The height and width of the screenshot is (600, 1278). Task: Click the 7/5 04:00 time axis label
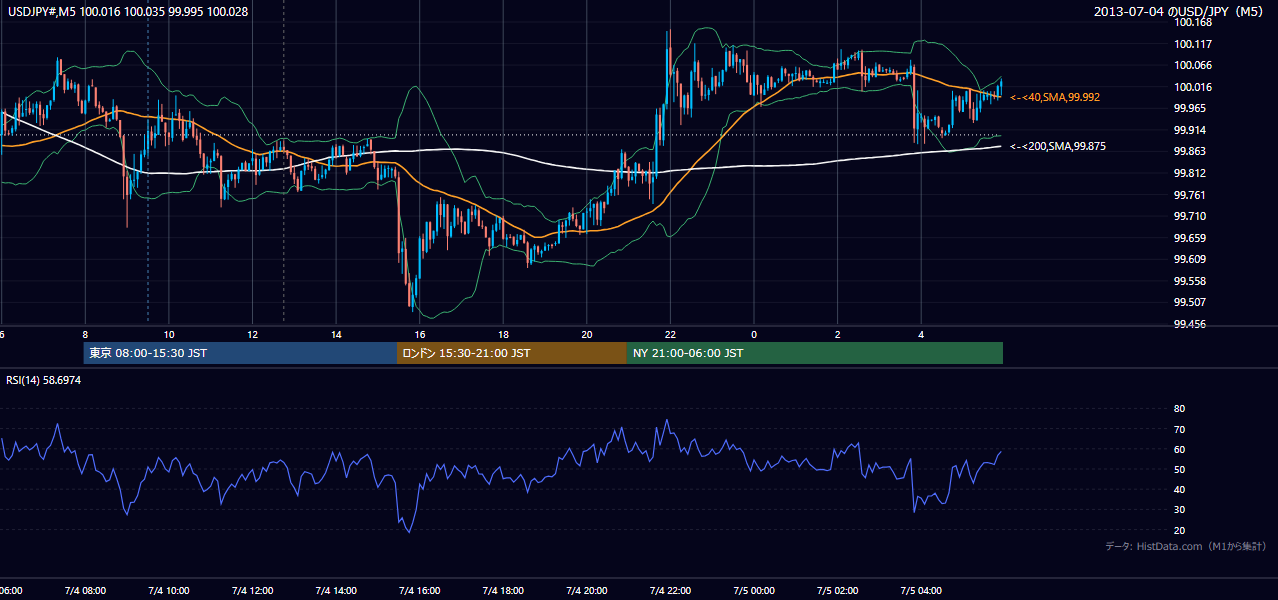(x=921, y=591)
